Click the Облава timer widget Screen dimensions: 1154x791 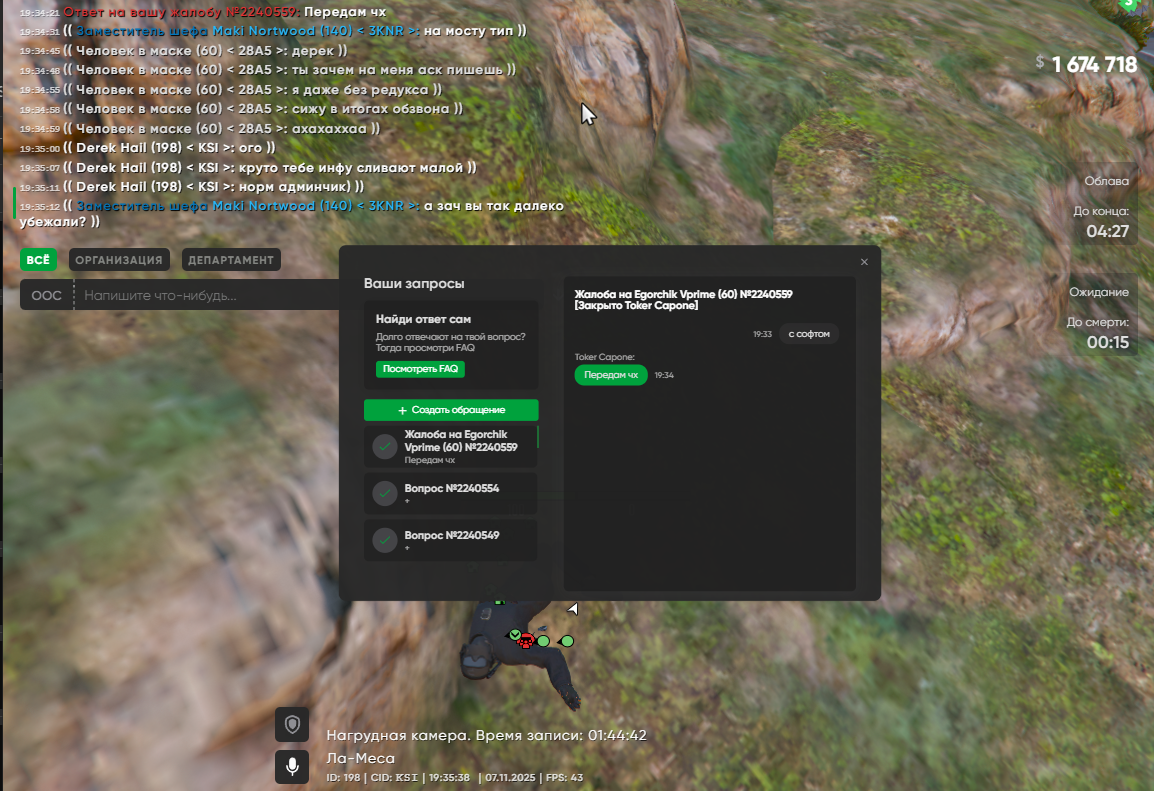point(1106,206)
